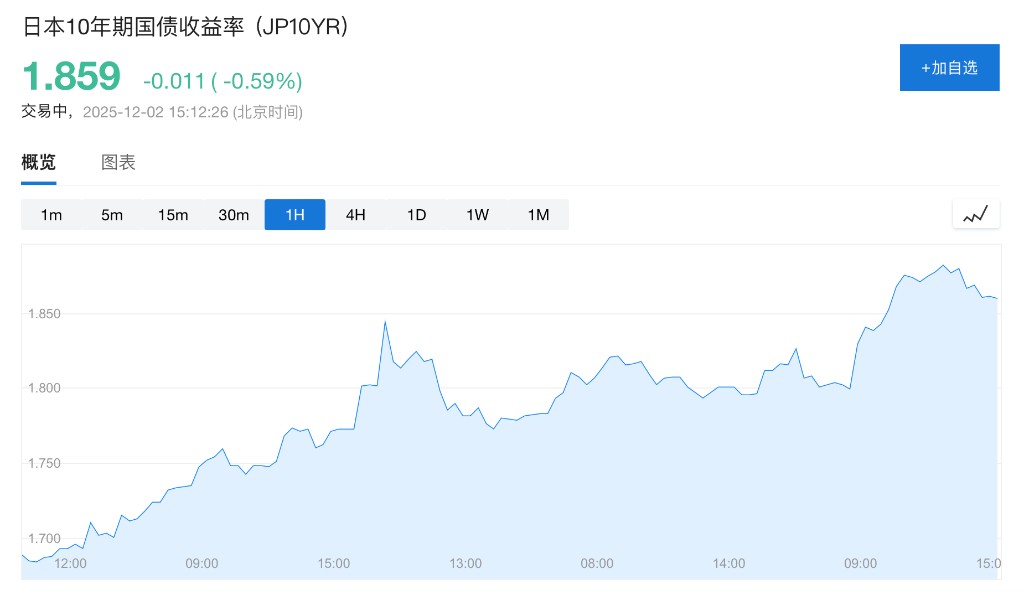1024x593 pixels.
Task: Open the line chart style icon
Action: [975, 214]
